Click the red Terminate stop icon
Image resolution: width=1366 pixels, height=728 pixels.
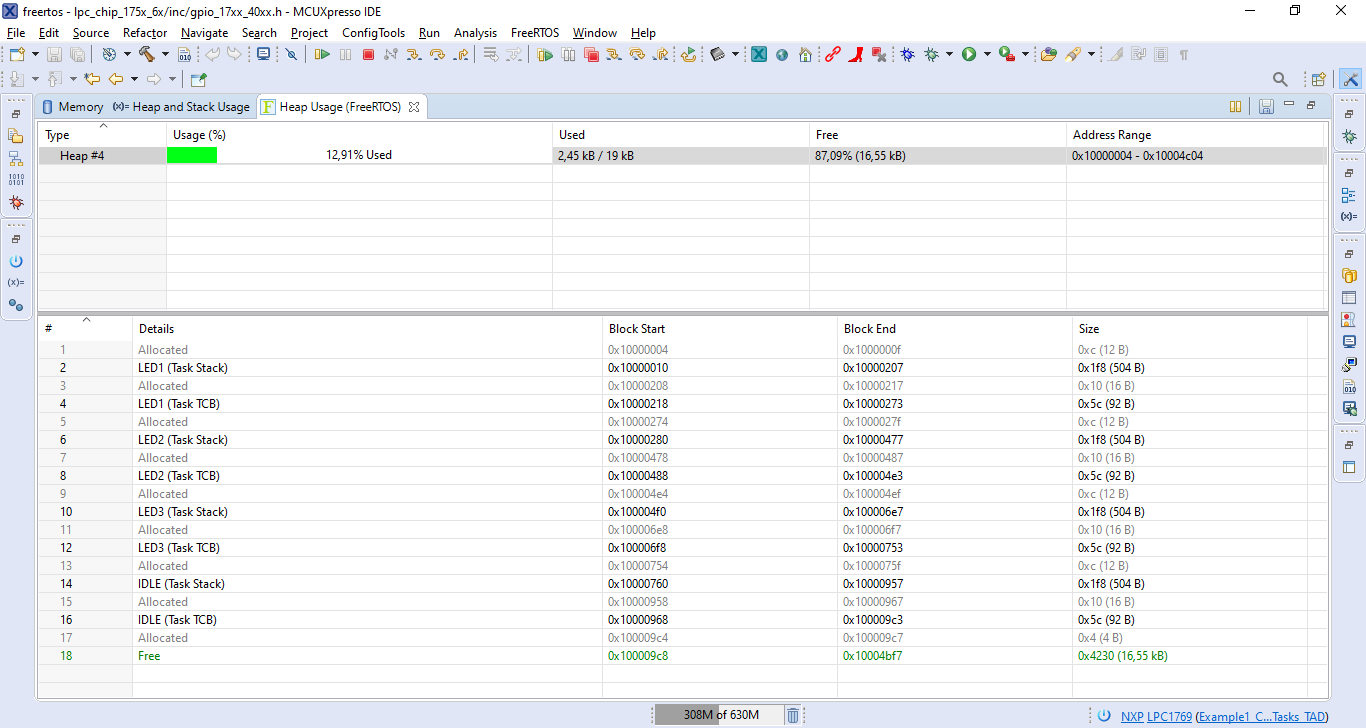coord(368,54)
